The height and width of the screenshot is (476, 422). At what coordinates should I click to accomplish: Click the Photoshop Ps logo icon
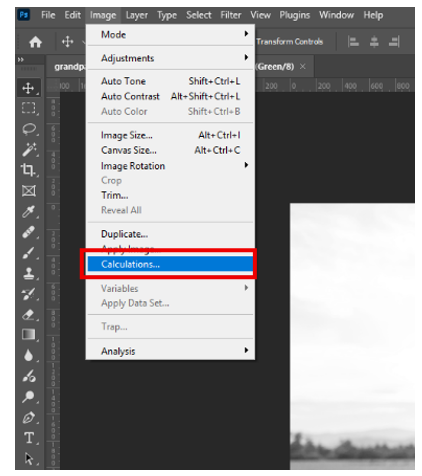point(24,15)
